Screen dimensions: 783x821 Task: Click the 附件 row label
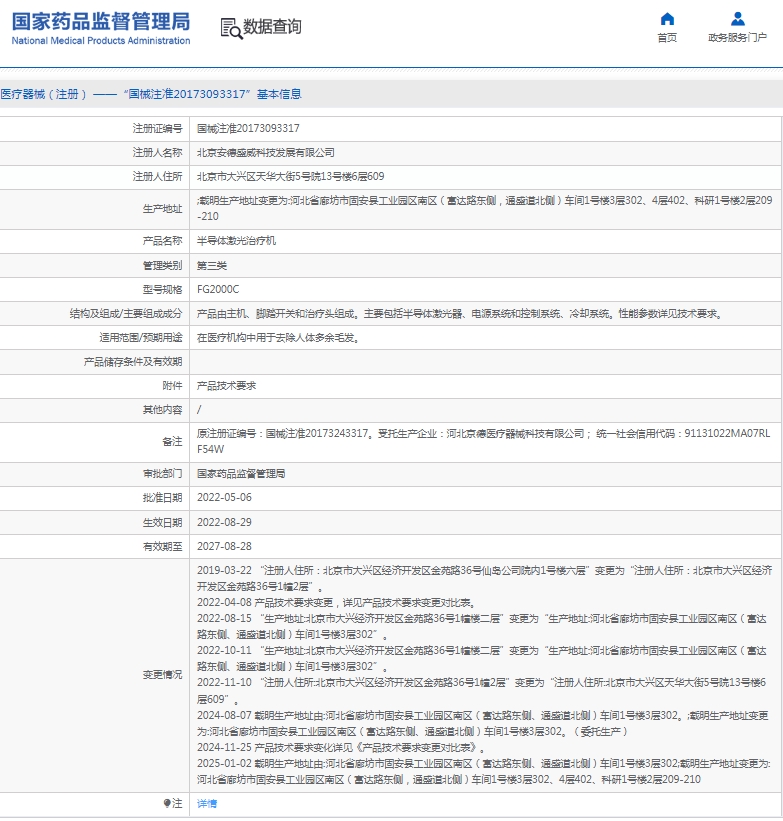click(172, 386)
